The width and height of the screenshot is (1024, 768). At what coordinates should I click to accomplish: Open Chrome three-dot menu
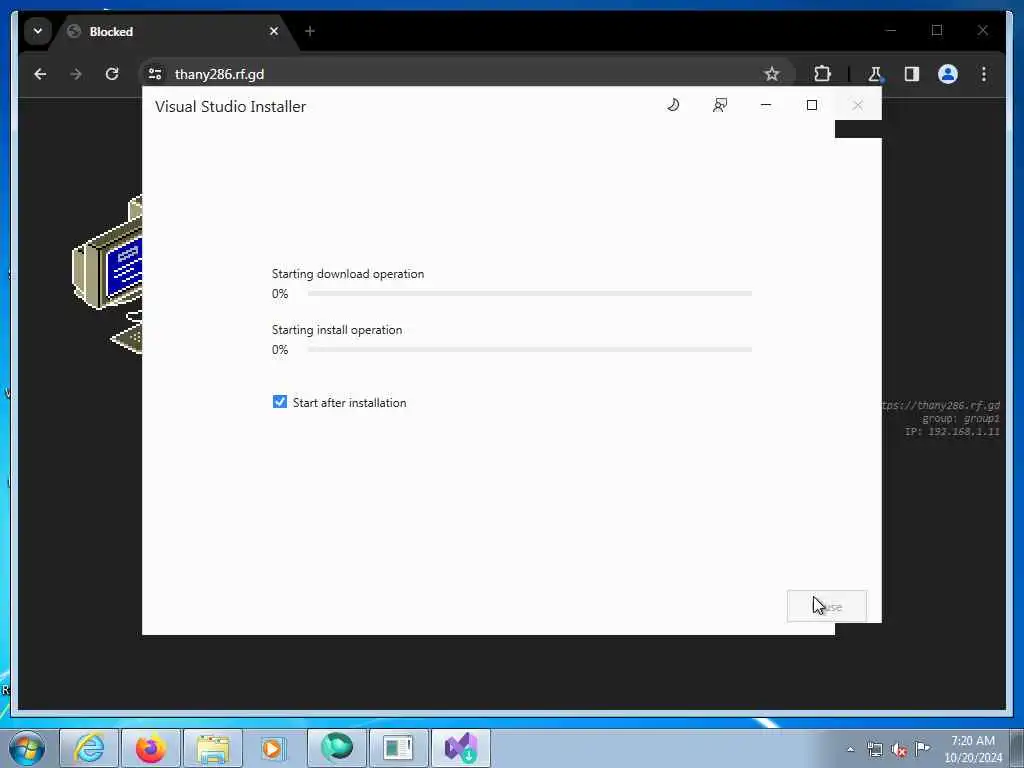[x=984, y=74]
